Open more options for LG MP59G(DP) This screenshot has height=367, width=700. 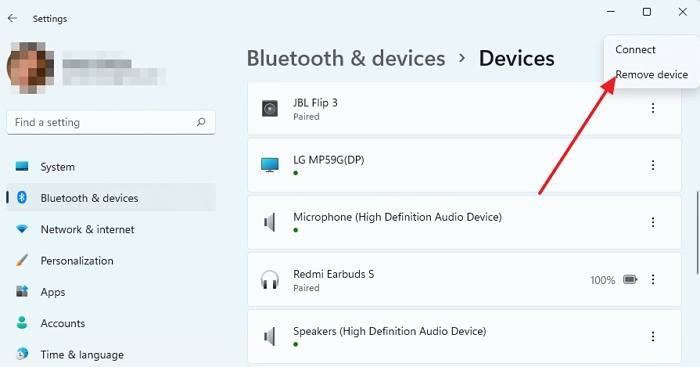(x=653, y=165)
